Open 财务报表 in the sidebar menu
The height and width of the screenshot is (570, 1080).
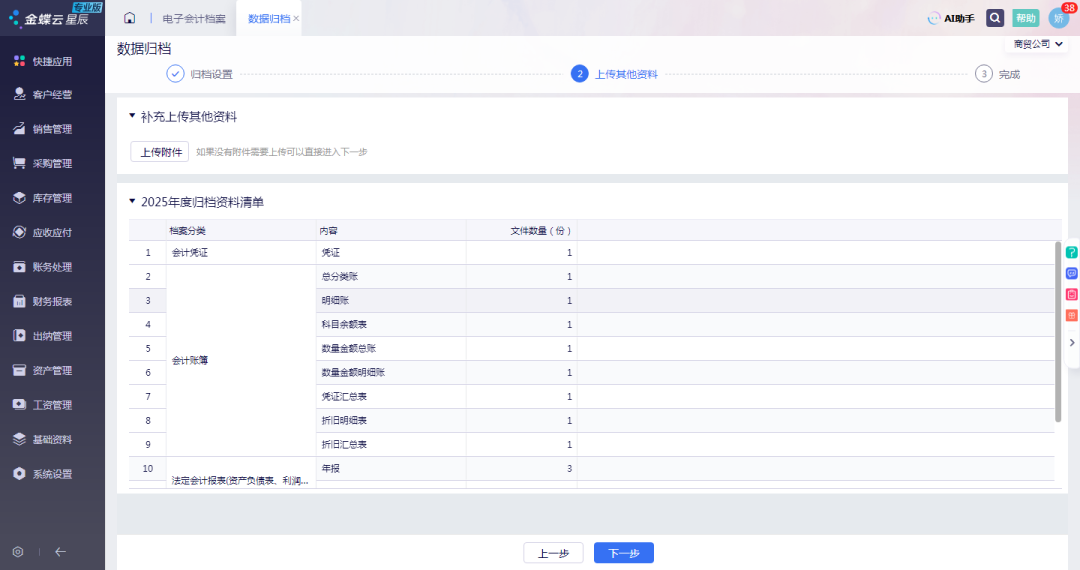coord(52,301)
